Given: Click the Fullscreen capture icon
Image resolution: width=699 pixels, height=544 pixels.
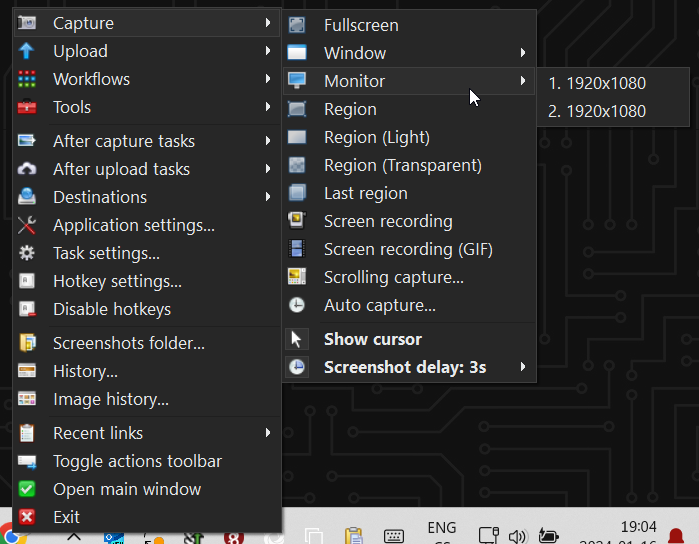Looking at the screenshot, I should point(297,25).
